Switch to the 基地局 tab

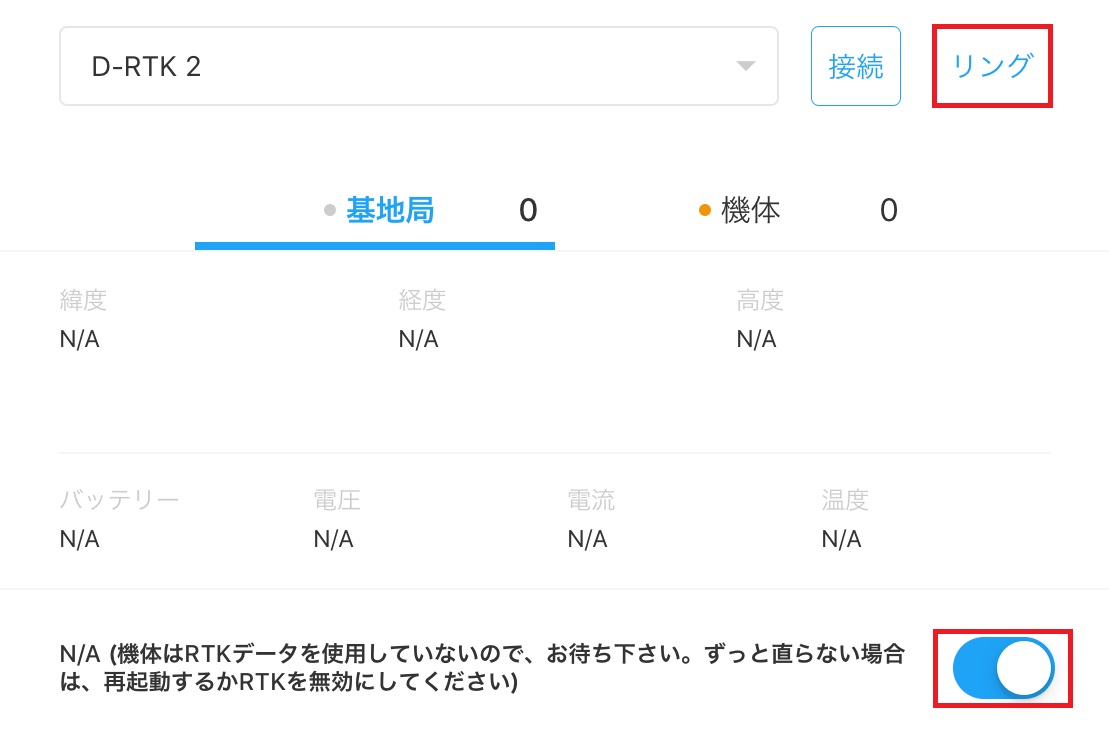tap(375, 211)
